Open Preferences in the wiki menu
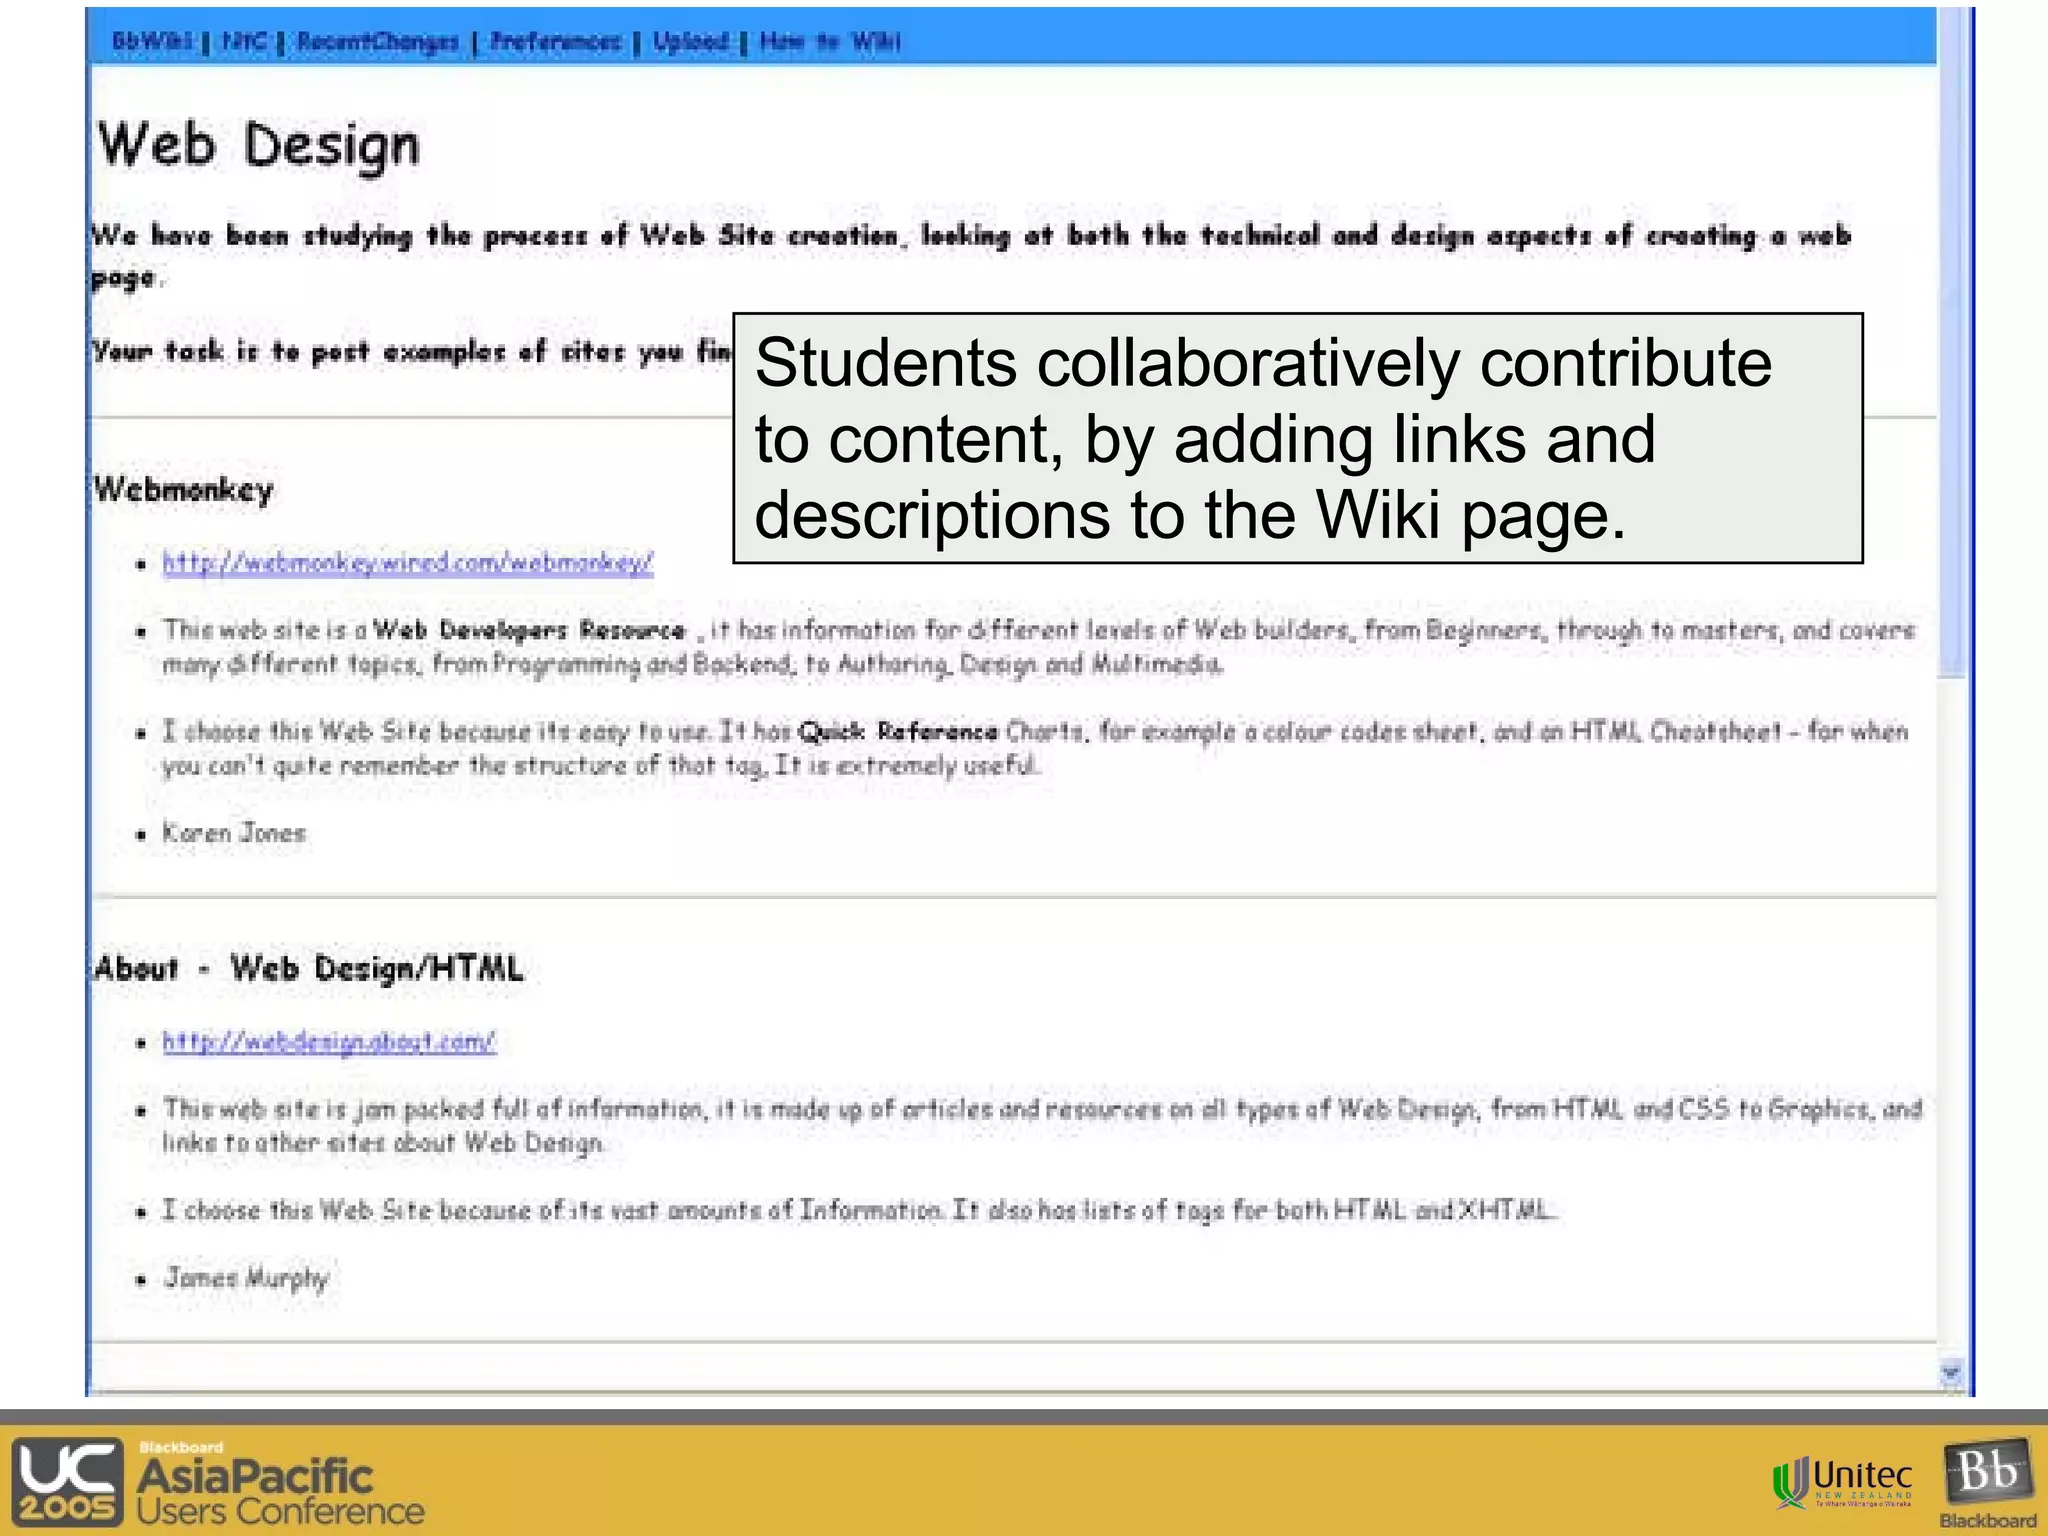This screenshot has width=2048, height=1536. (x=555, y=41)
